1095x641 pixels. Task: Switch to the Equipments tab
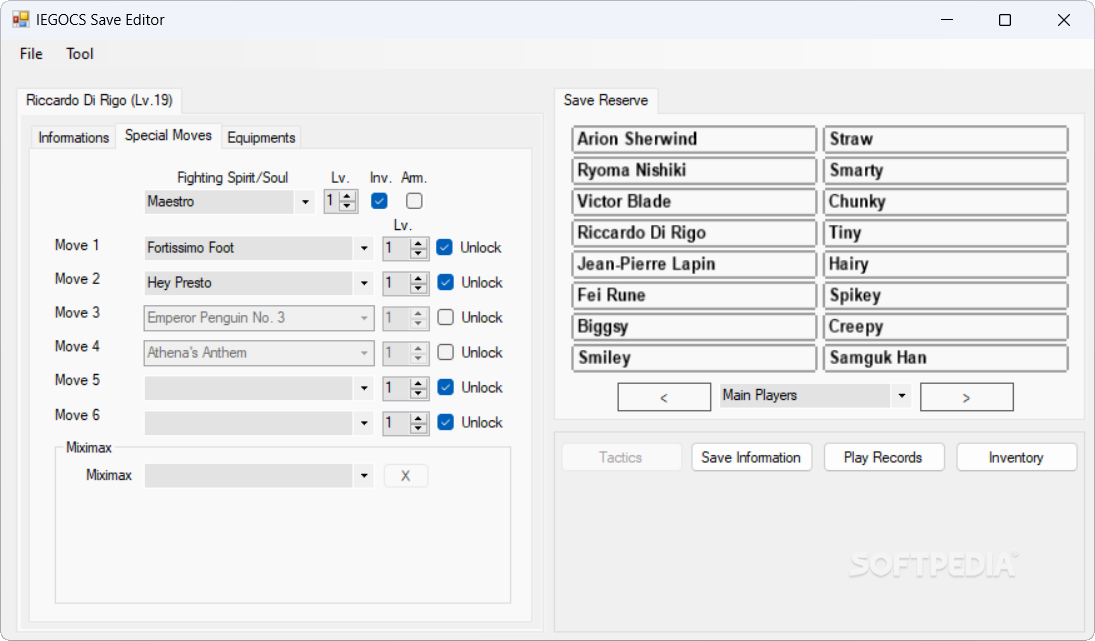pyautogui.click(x=261, y=138)
